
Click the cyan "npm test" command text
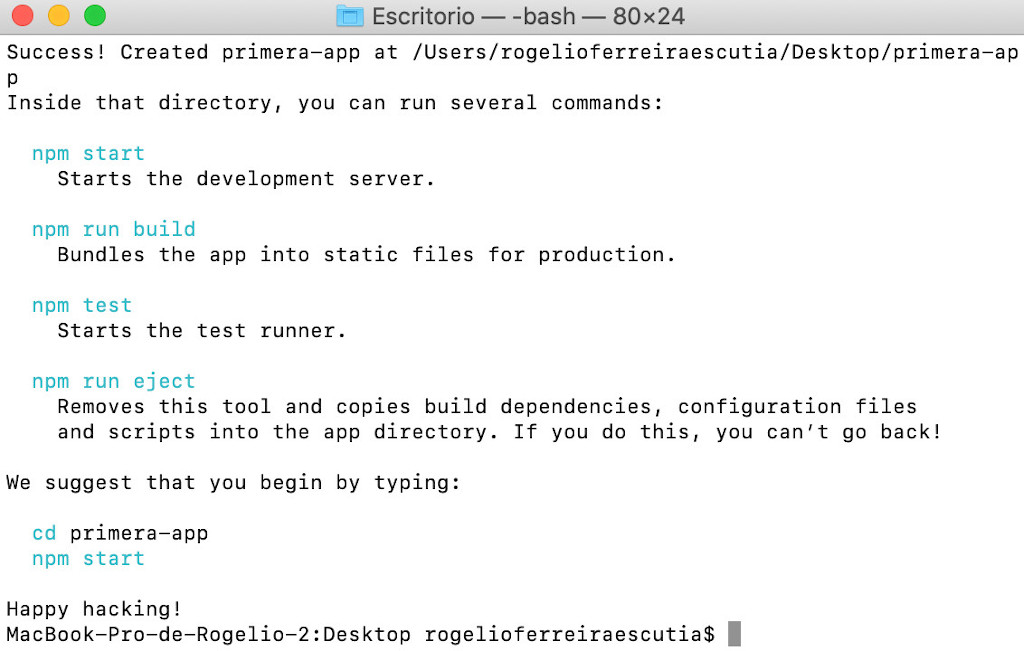(x=82, y=305)
